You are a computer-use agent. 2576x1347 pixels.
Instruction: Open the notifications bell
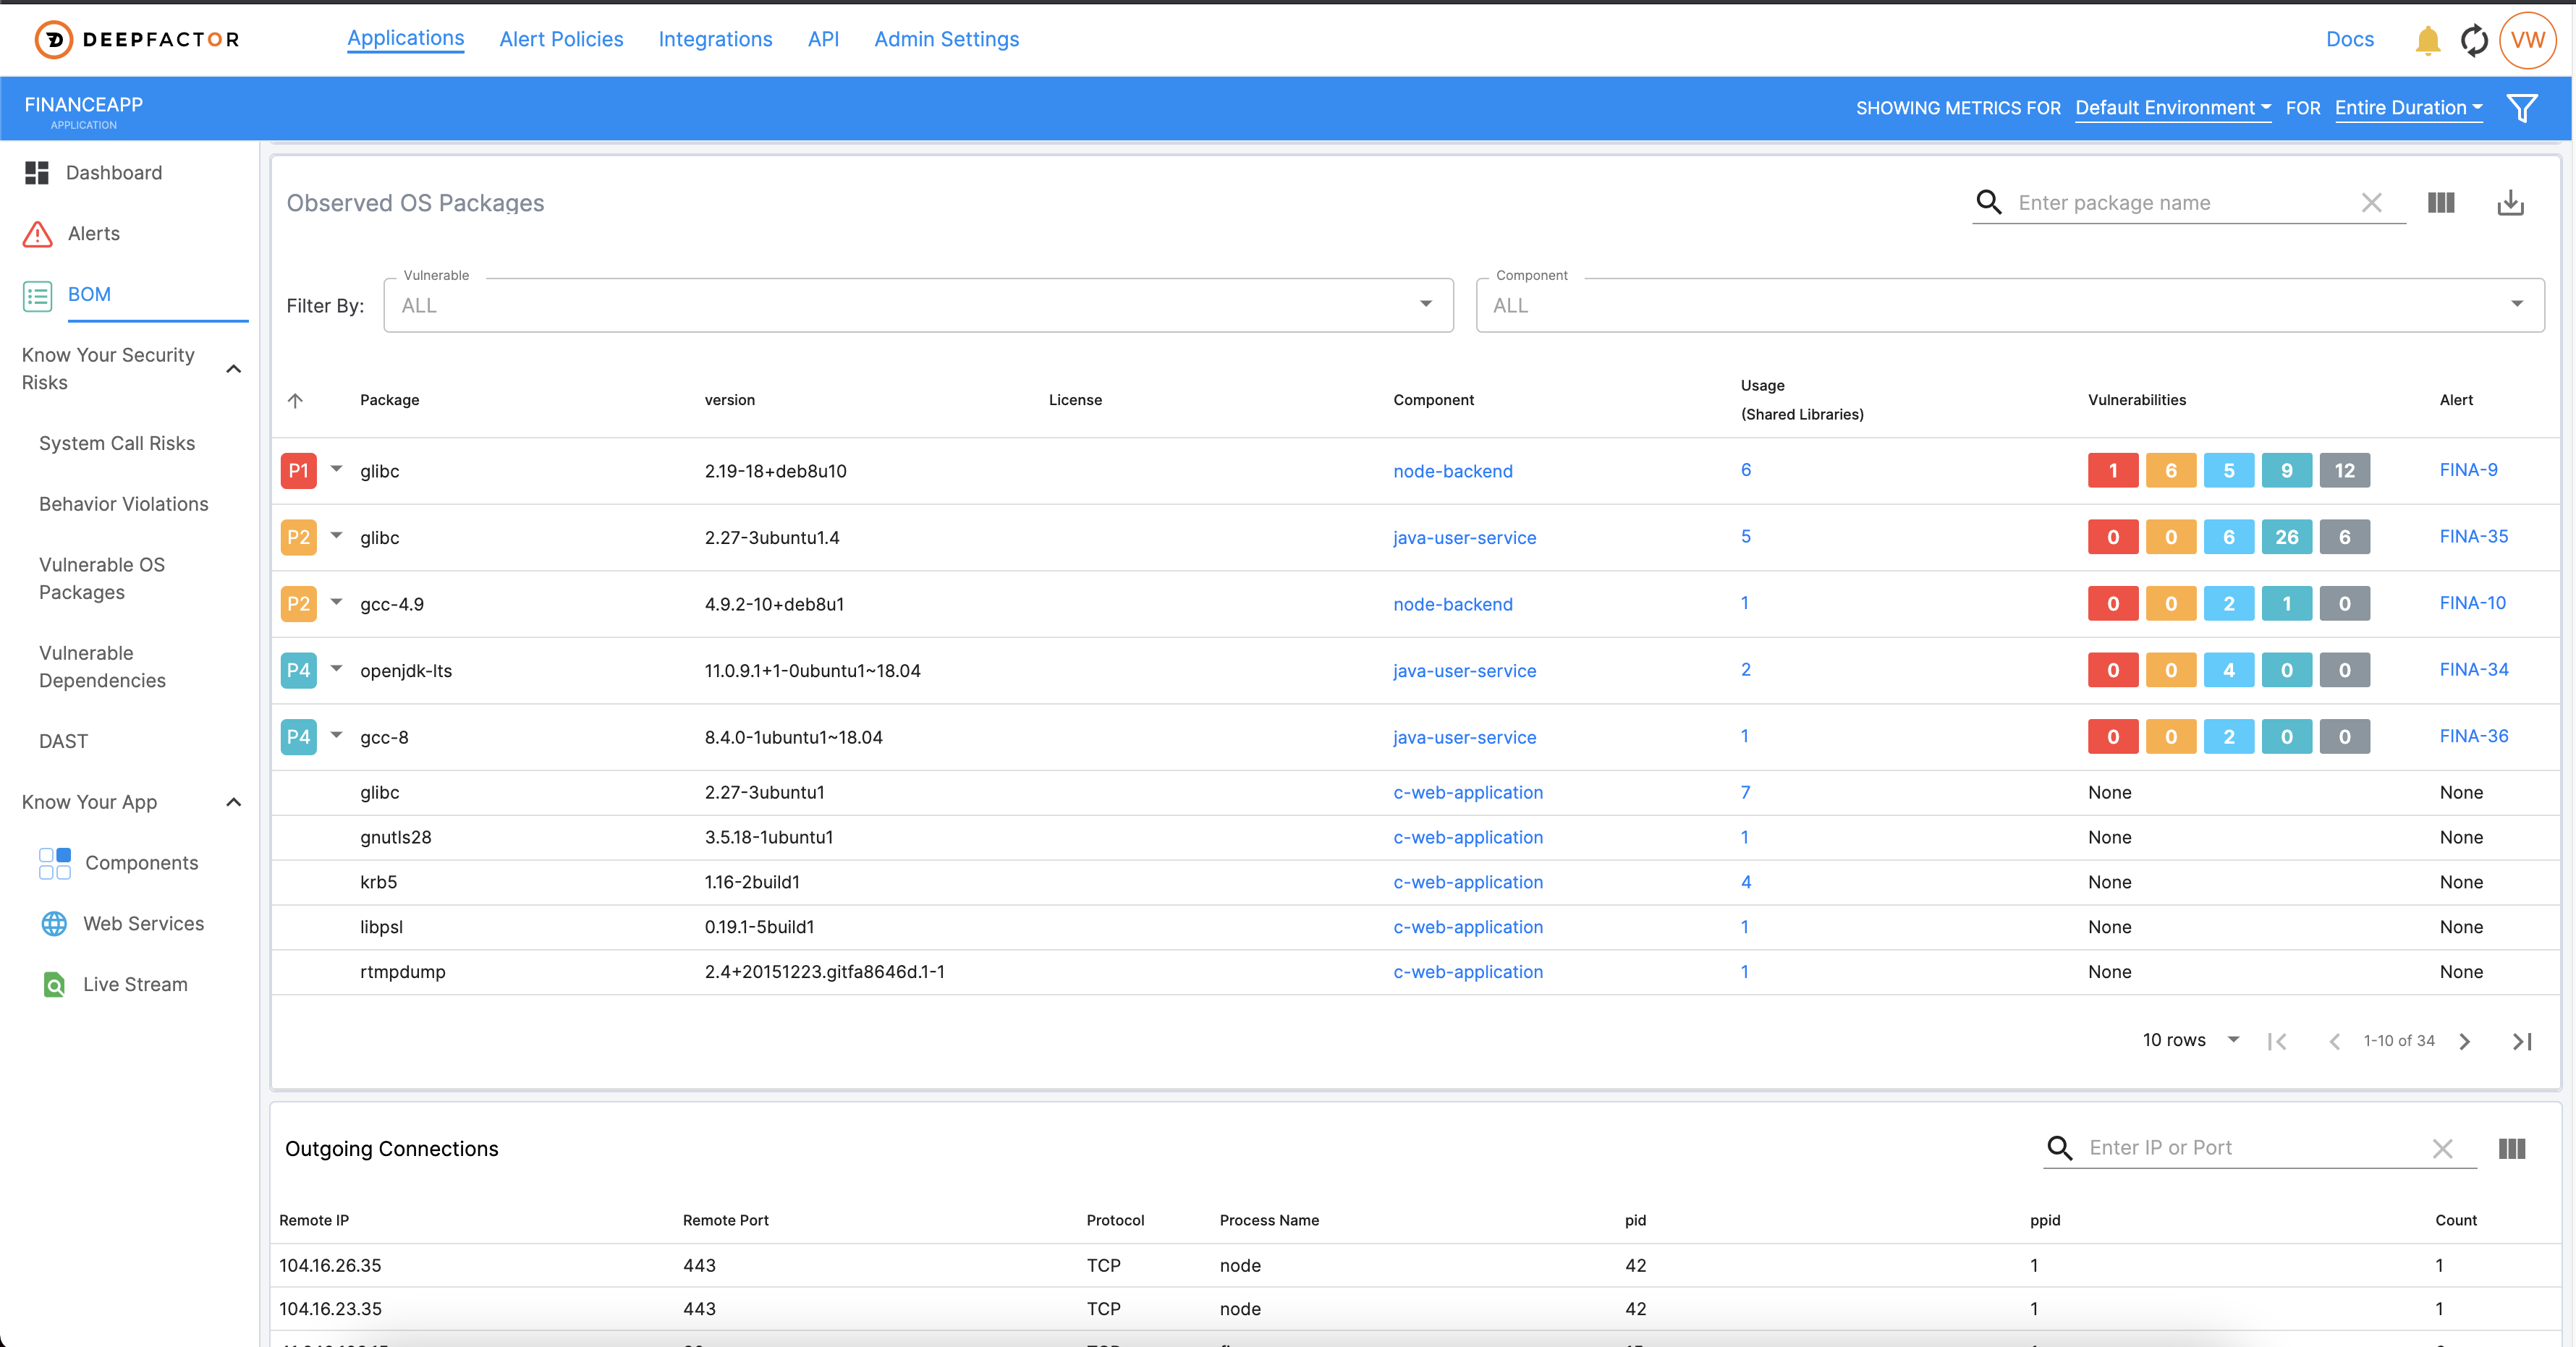pyautogui.click(x=2427, y=40)
